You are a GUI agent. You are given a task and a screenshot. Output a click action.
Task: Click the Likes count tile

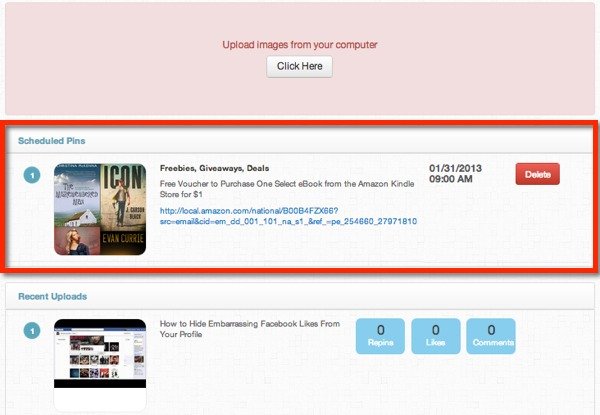pyautogui.click(x=435, y=336)
